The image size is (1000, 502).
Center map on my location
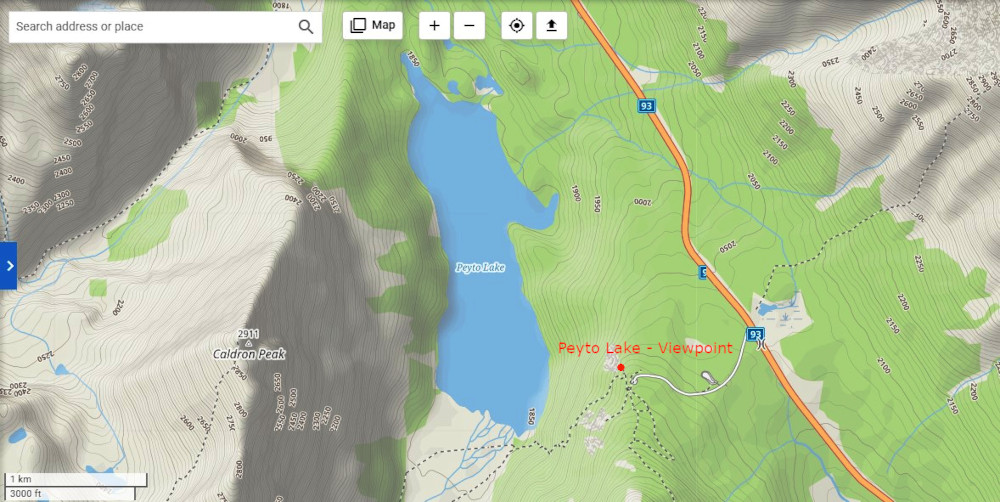517,26
